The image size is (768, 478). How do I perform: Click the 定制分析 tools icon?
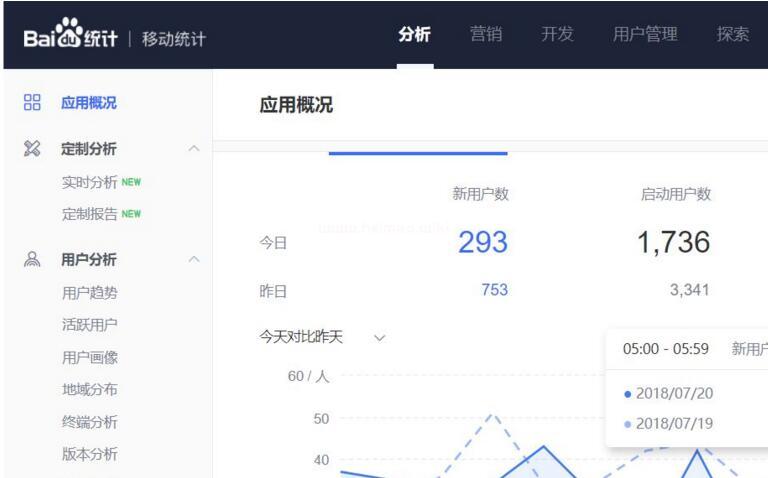pos(32,149)
